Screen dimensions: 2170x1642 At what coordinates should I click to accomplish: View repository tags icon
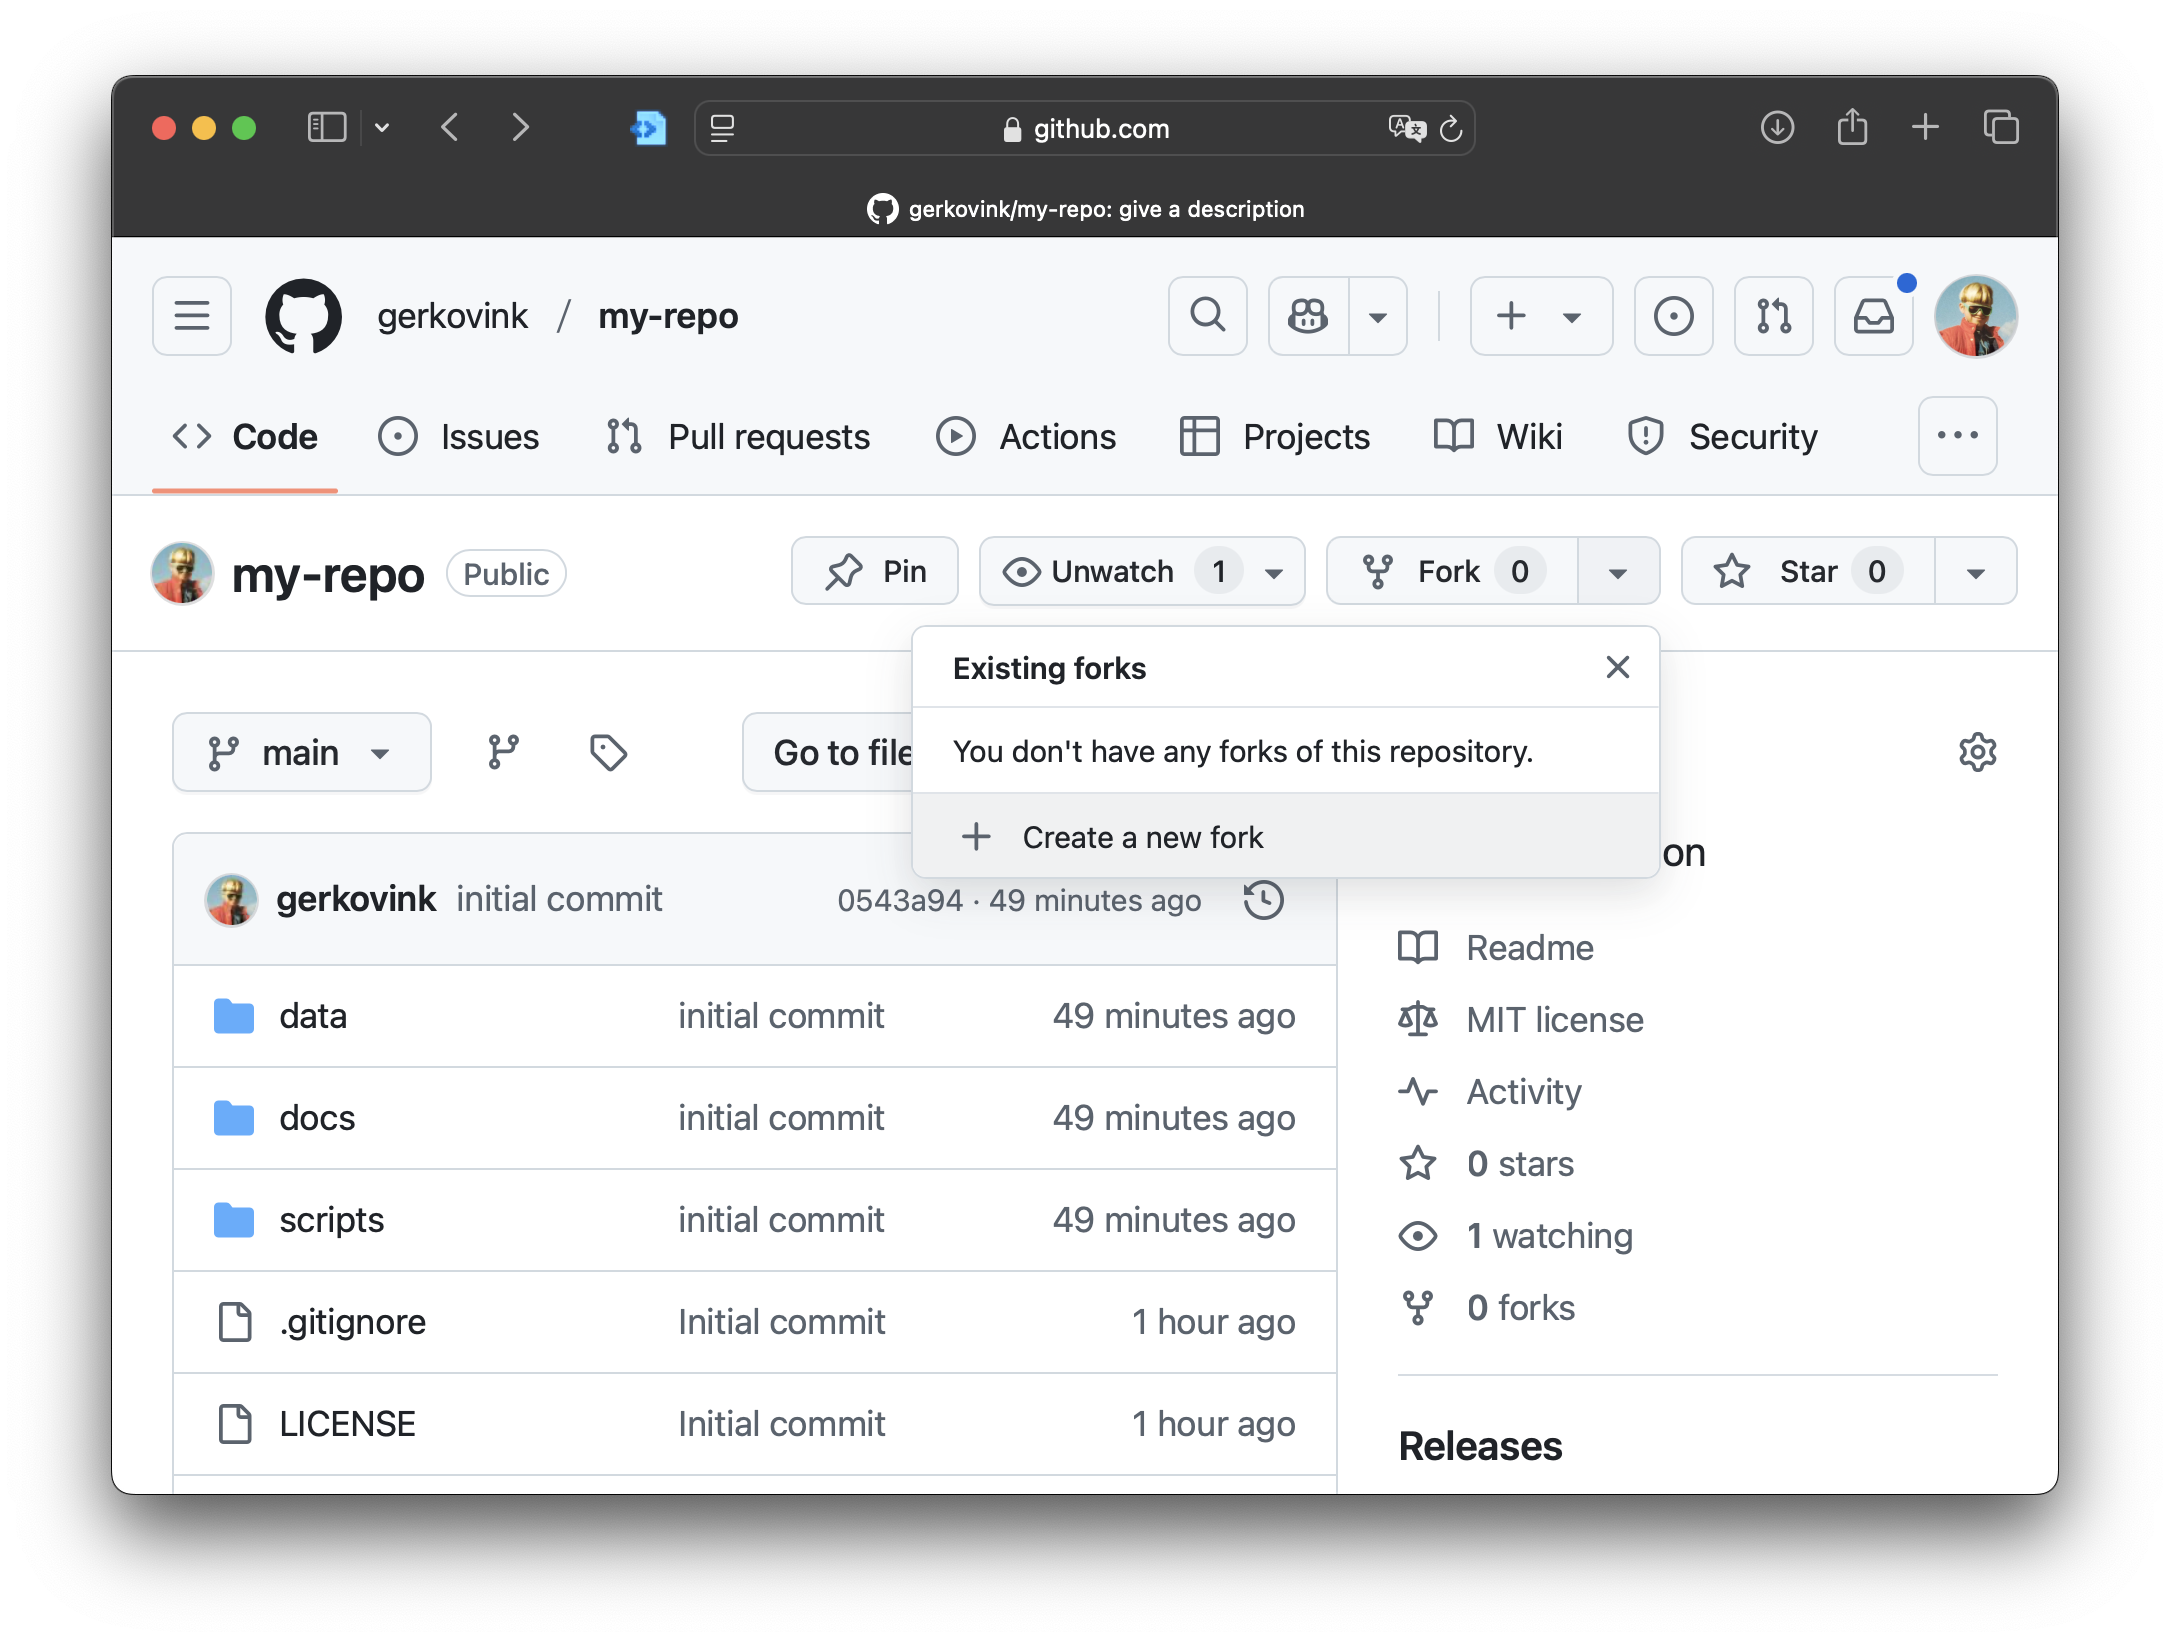coord(608,752)
